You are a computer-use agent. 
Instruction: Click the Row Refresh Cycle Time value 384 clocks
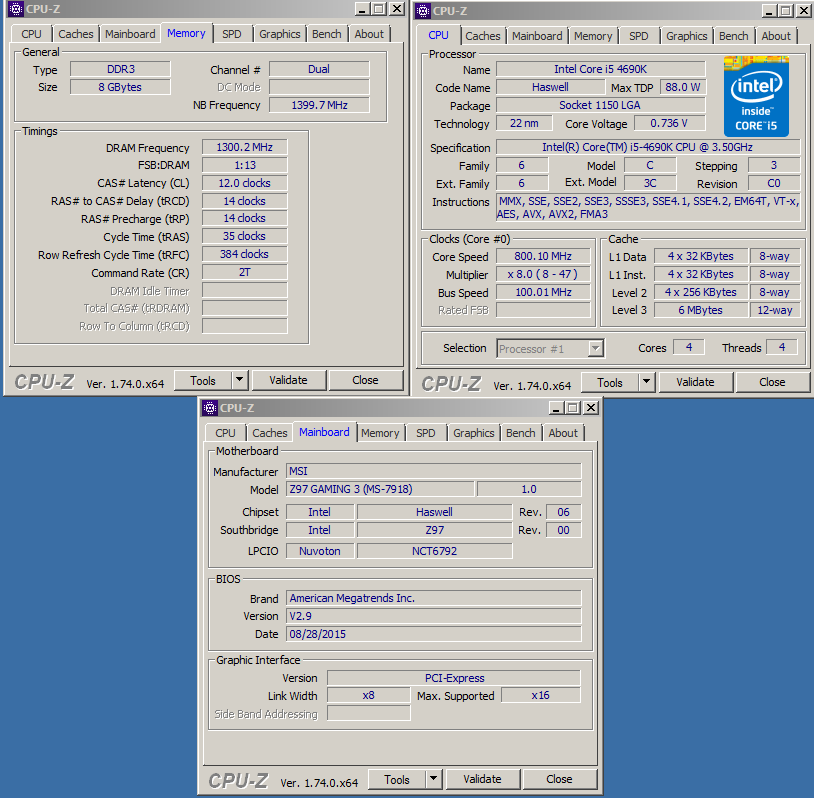[x=245, y=254]
